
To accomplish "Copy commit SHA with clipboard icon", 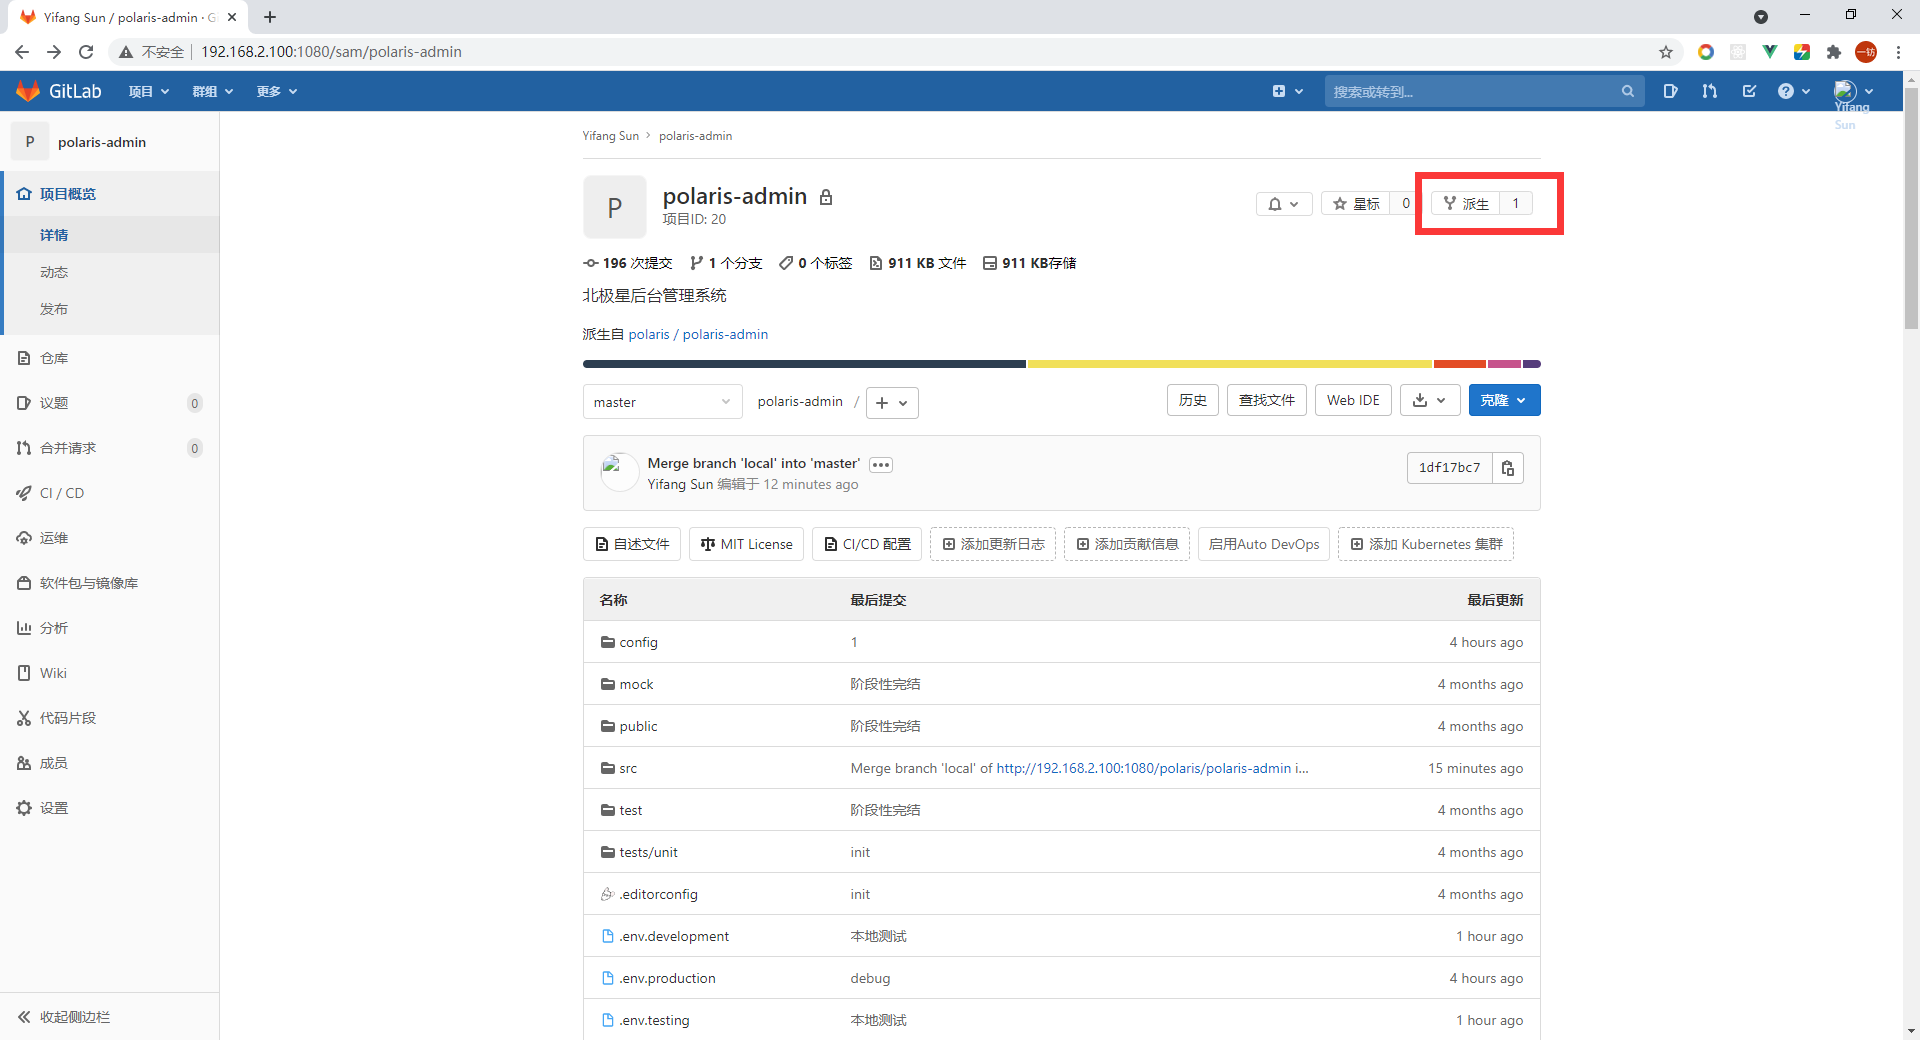I will click(1508, 468).
